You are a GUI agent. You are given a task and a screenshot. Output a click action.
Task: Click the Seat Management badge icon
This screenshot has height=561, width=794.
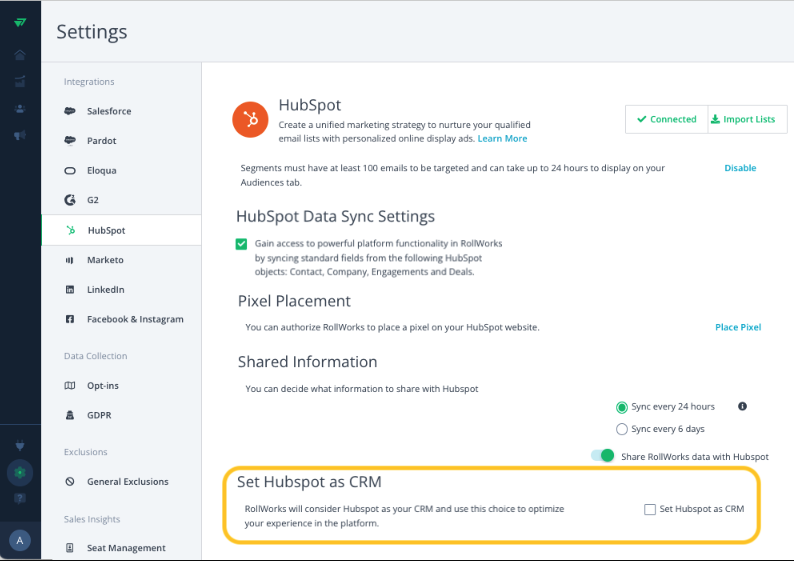(x=70, y=548)
